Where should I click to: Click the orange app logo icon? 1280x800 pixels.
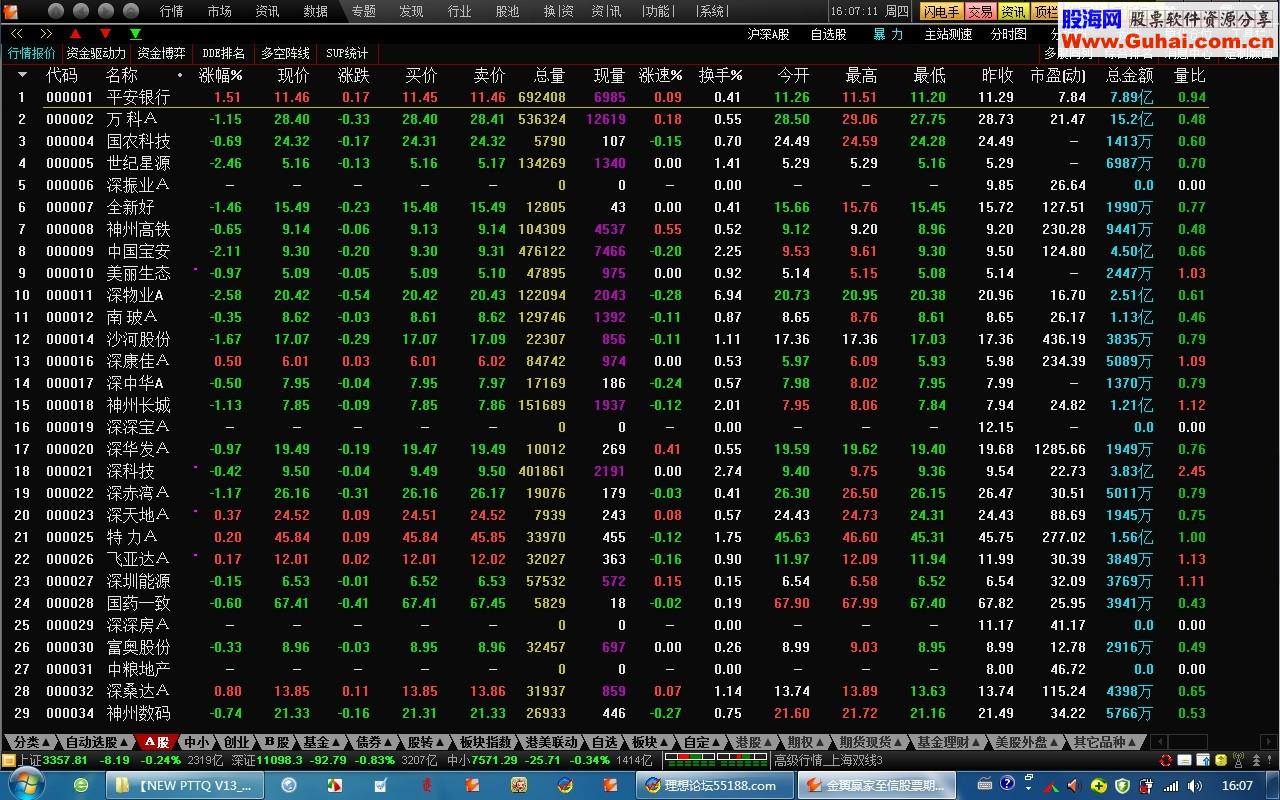pos(13,11)
